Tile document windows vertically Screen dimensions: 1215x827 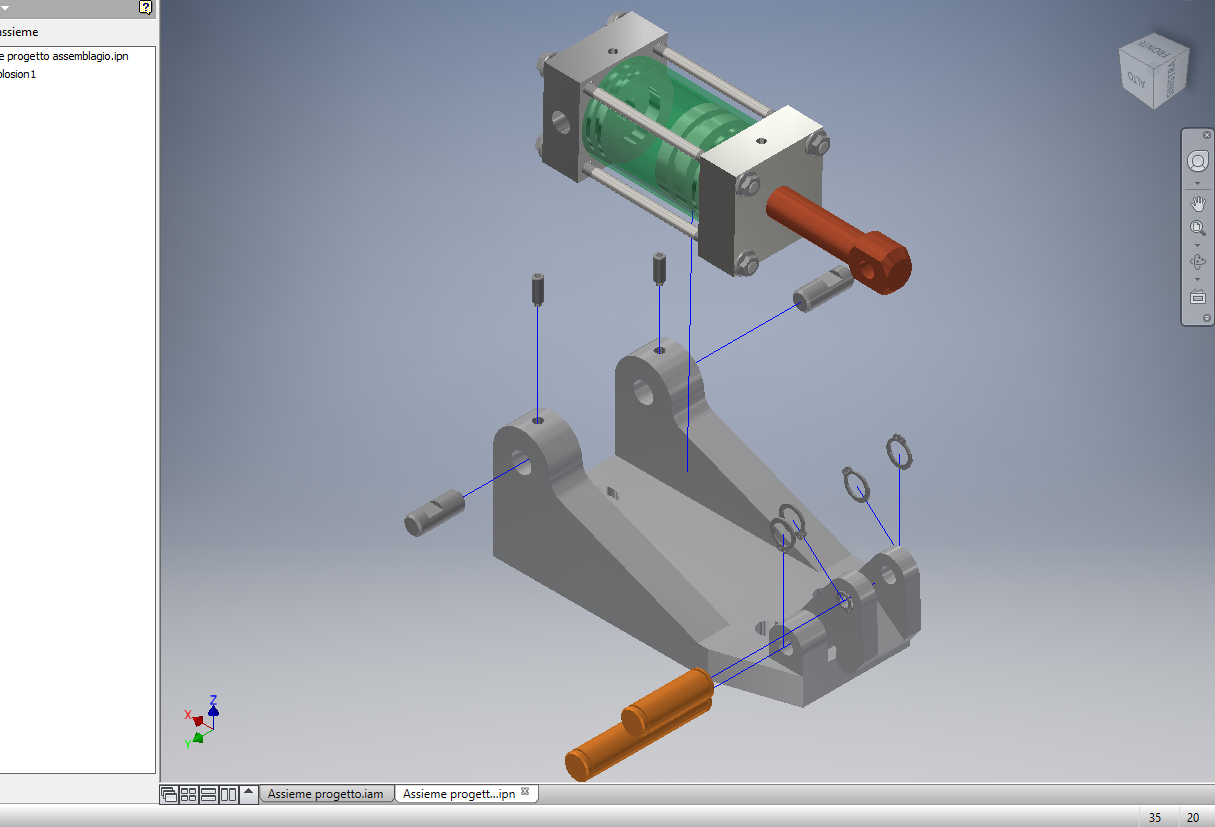(228, 795)
